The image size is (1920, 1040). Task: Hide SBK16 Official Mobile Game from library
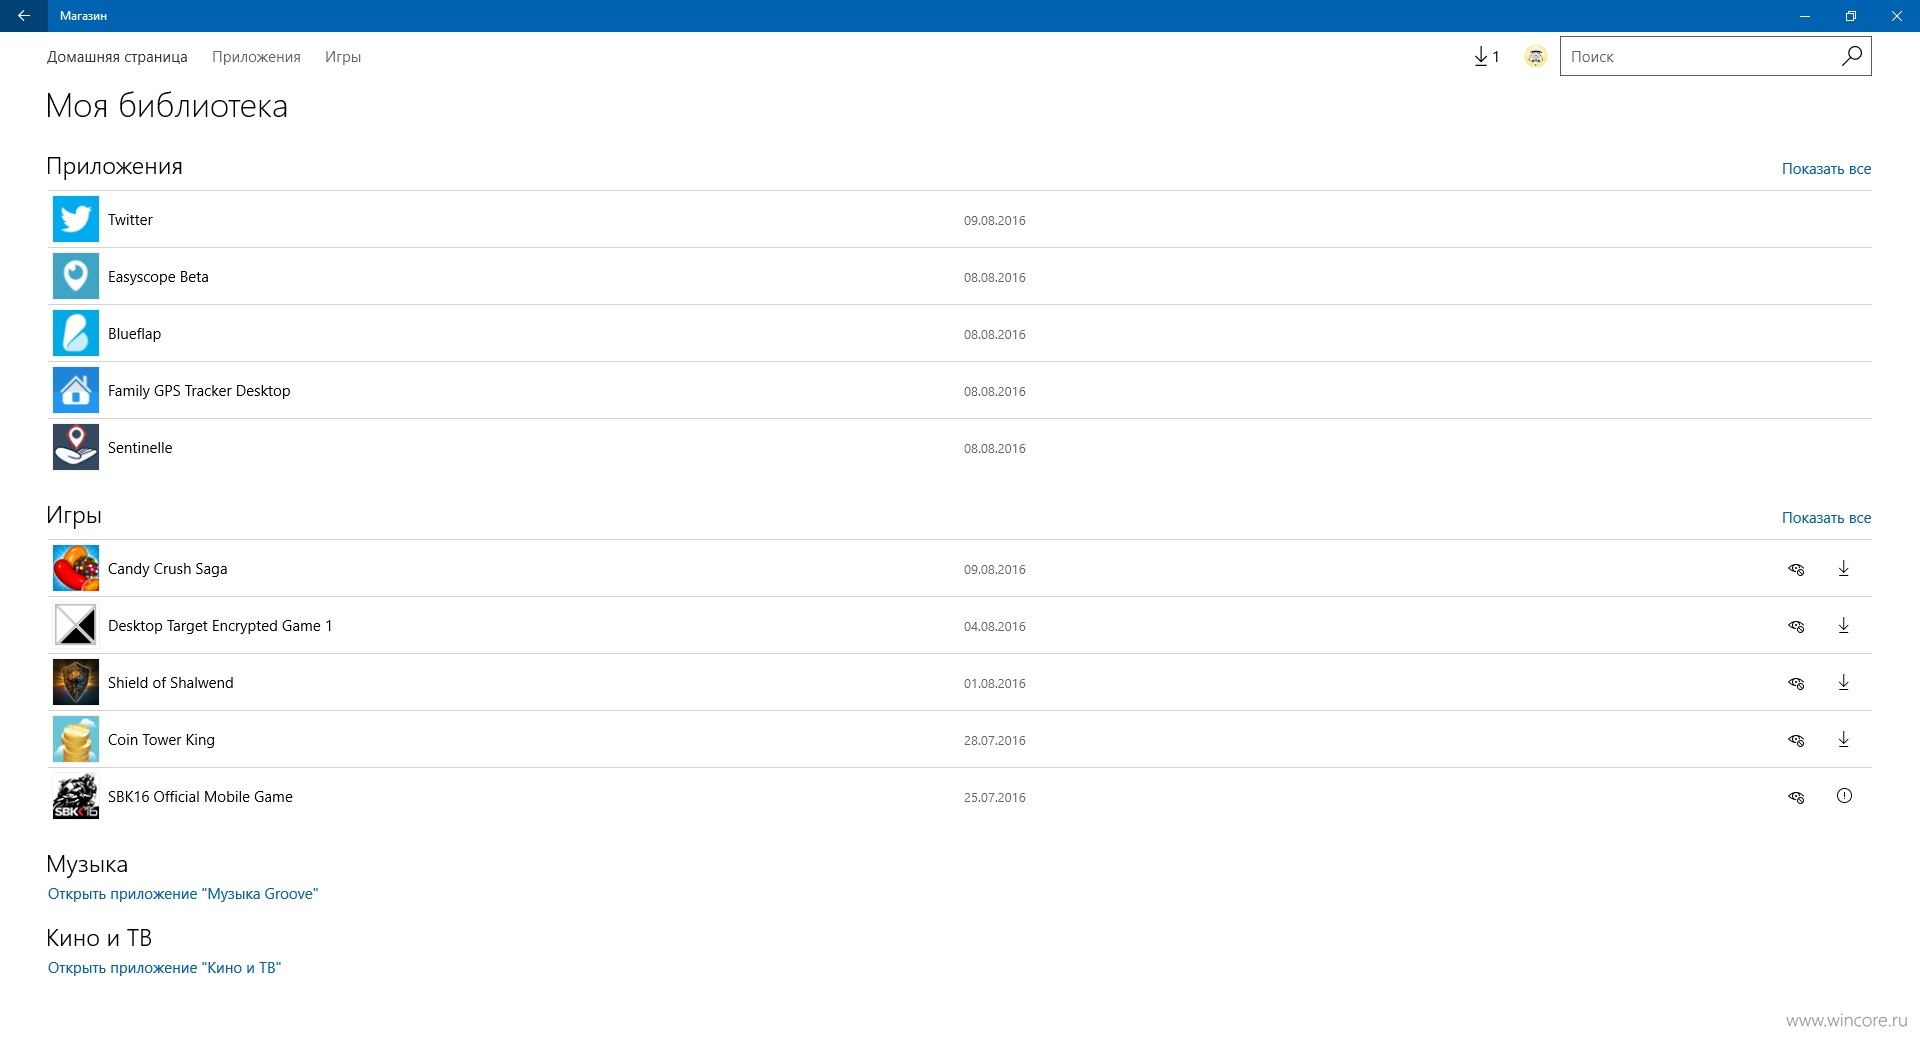click(x=1796, y=797)
